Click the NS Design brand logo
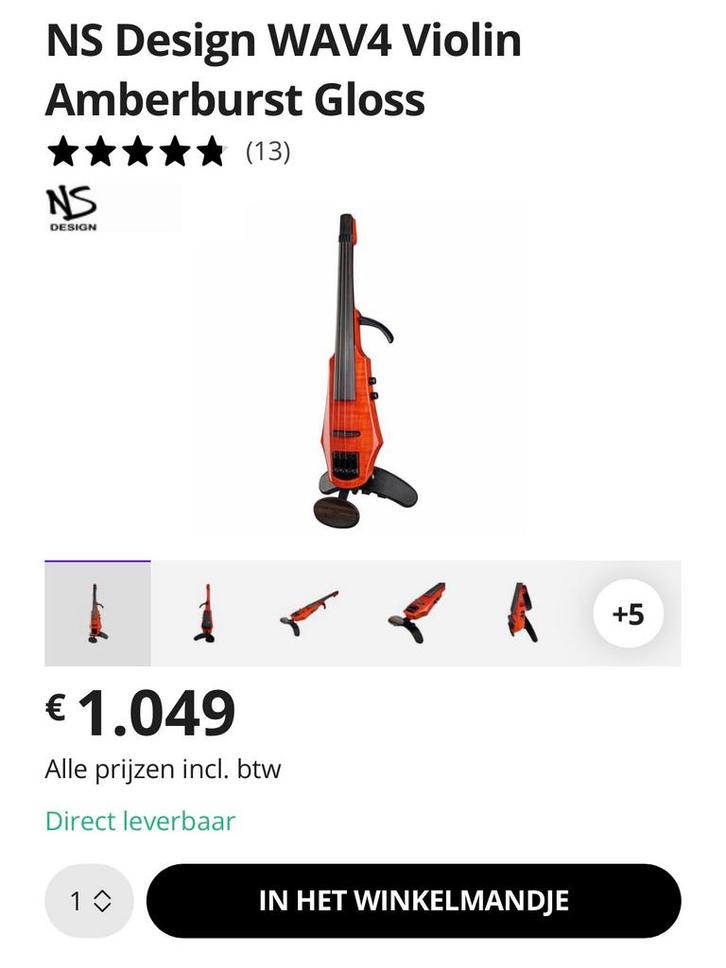The height and width of the screenshot is (968, 726). click(x=72, y=209)
